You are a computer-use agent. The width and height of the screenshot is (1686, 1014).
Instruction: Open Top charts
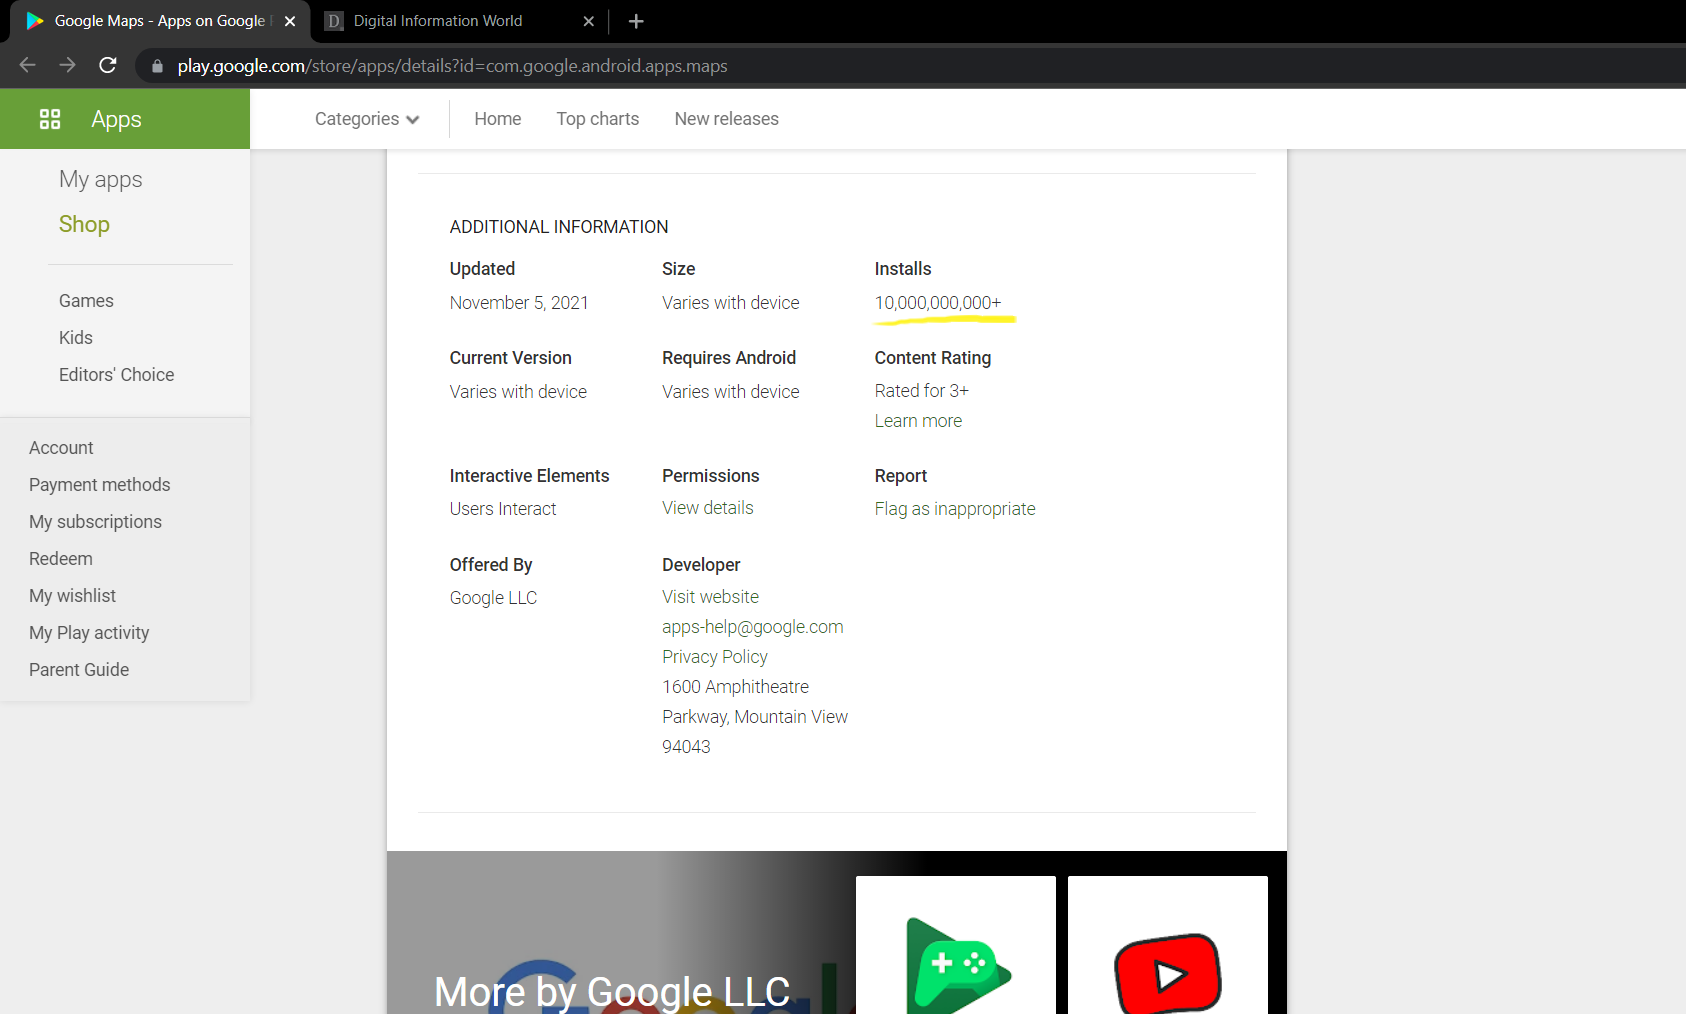[598, 119]
